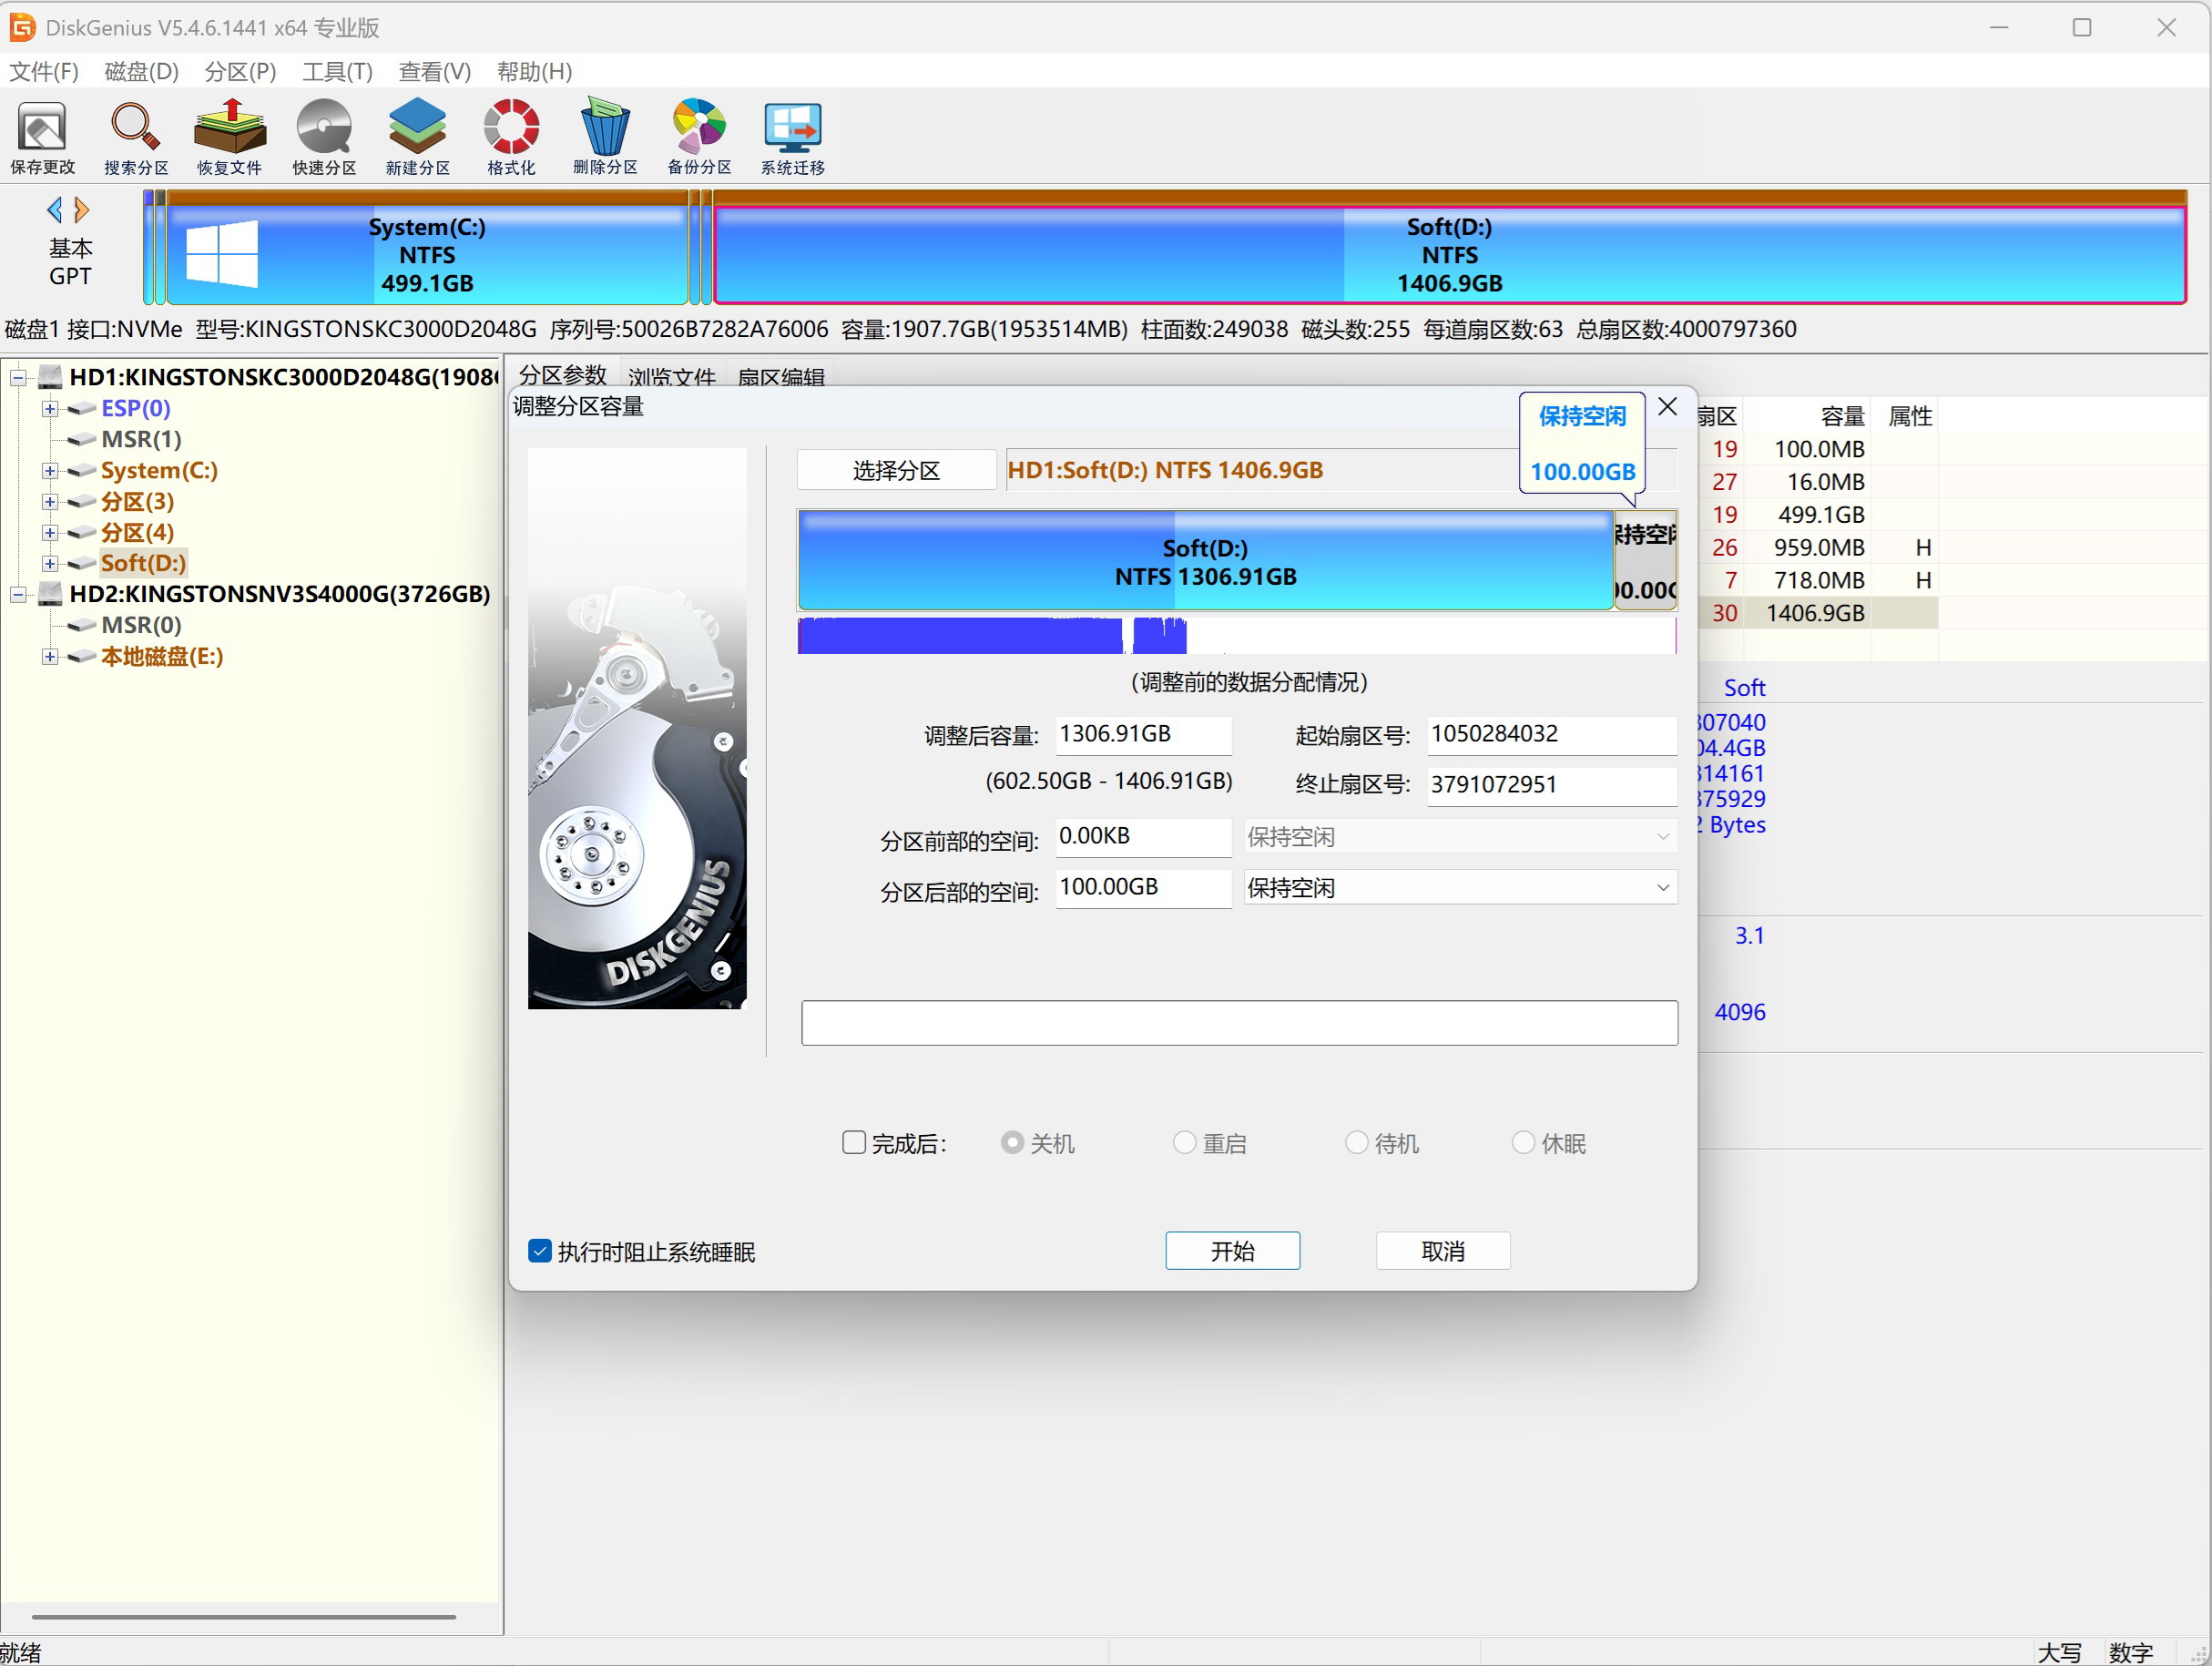Screen dimensions: 2212x1666
Task: Expand the System(C:) tree node
Action: pos(50,470)
